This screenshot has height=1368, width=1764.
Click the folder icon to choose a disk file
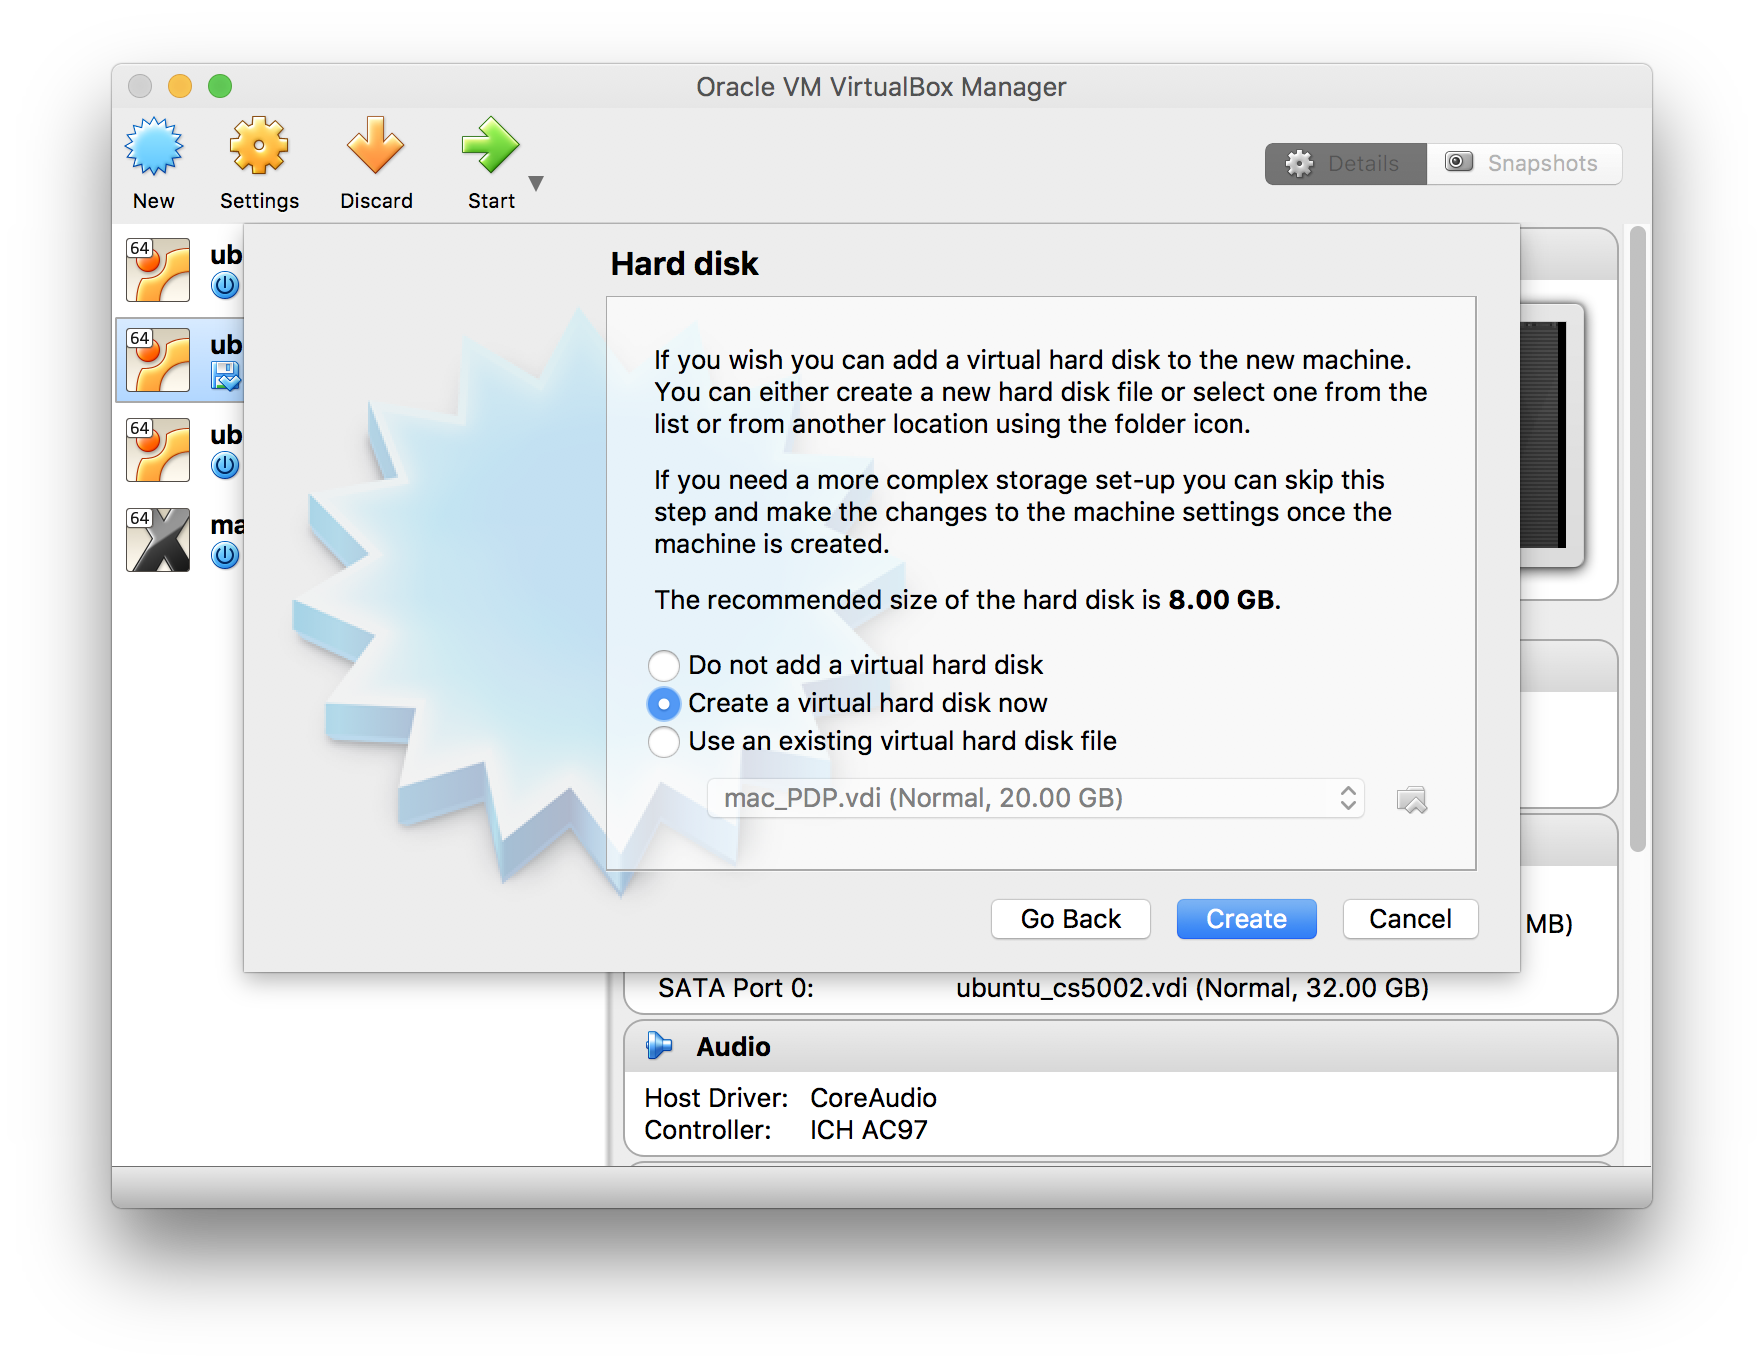1412,800
